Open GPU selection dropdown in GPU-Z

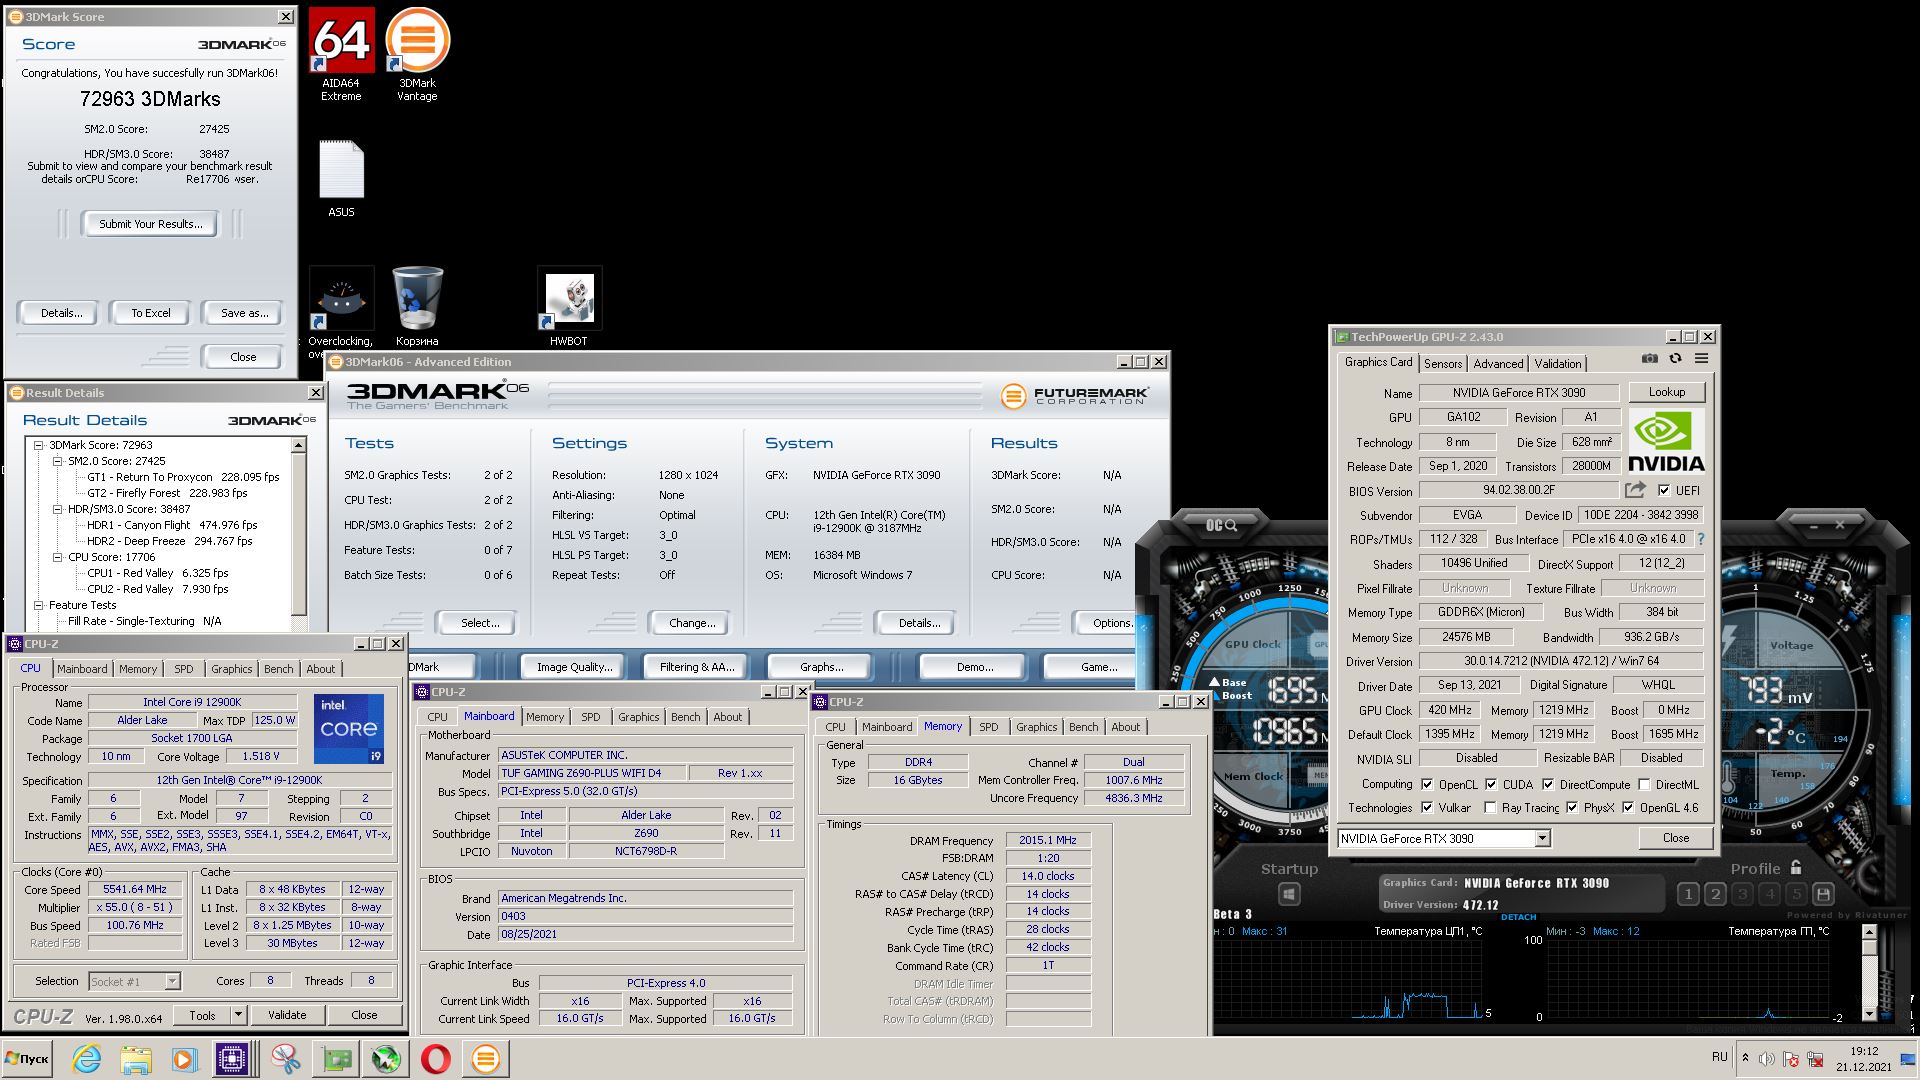[1542, 838]
